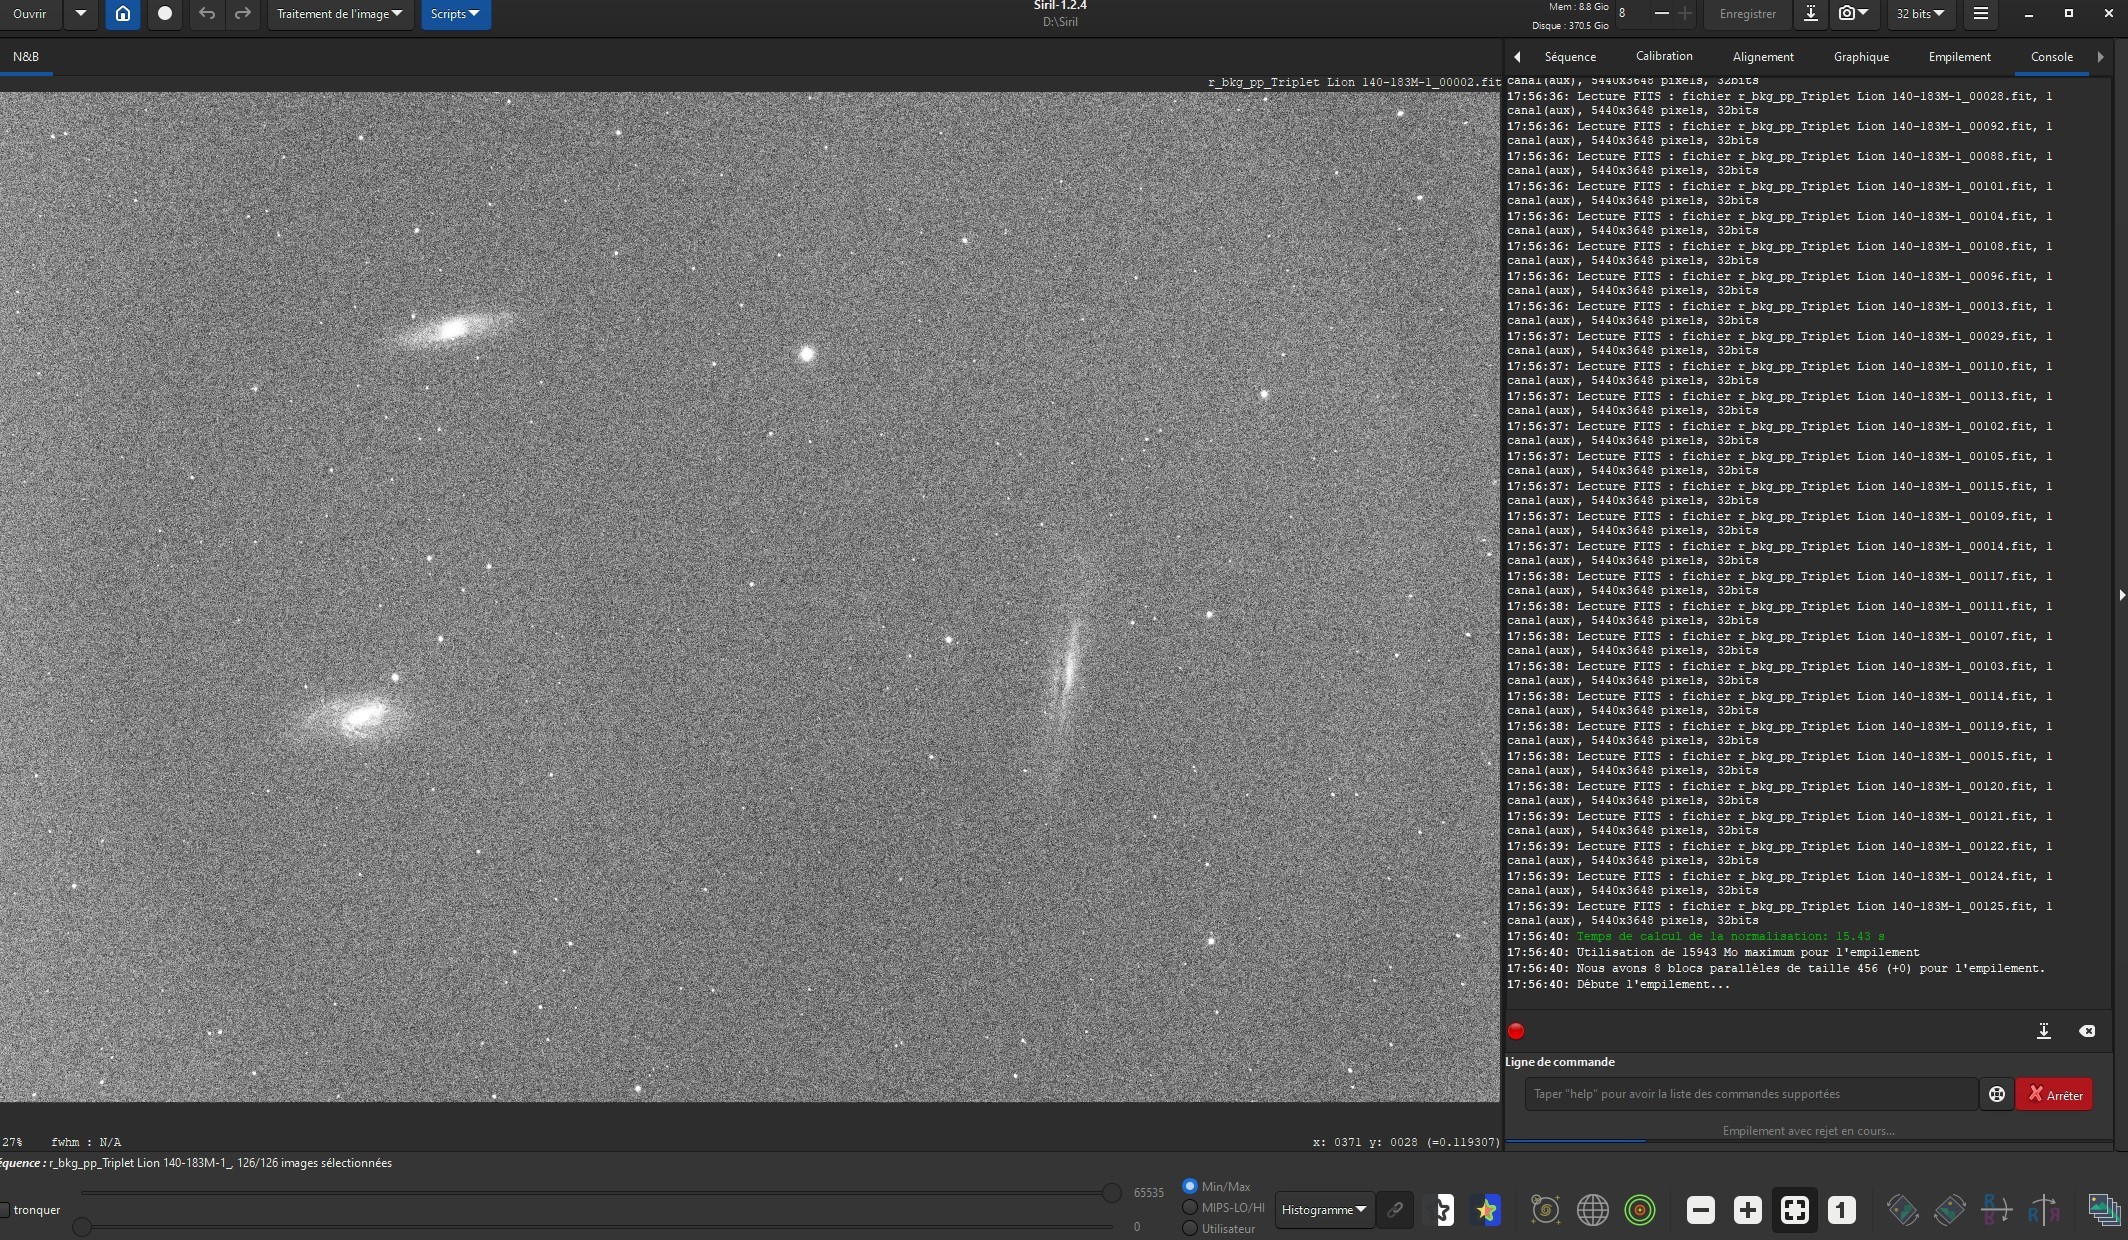The image size is (2128, 1240).
Task: Clear the console log
Action: click(x=2087, y=1031)
